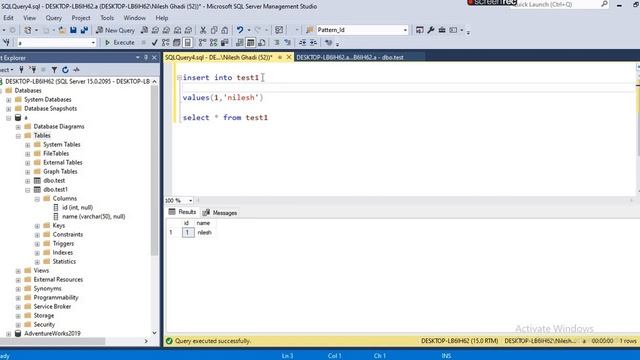Expand Database Snapshots node
Viewport: 640px width, 360px height.
[9, 109]
